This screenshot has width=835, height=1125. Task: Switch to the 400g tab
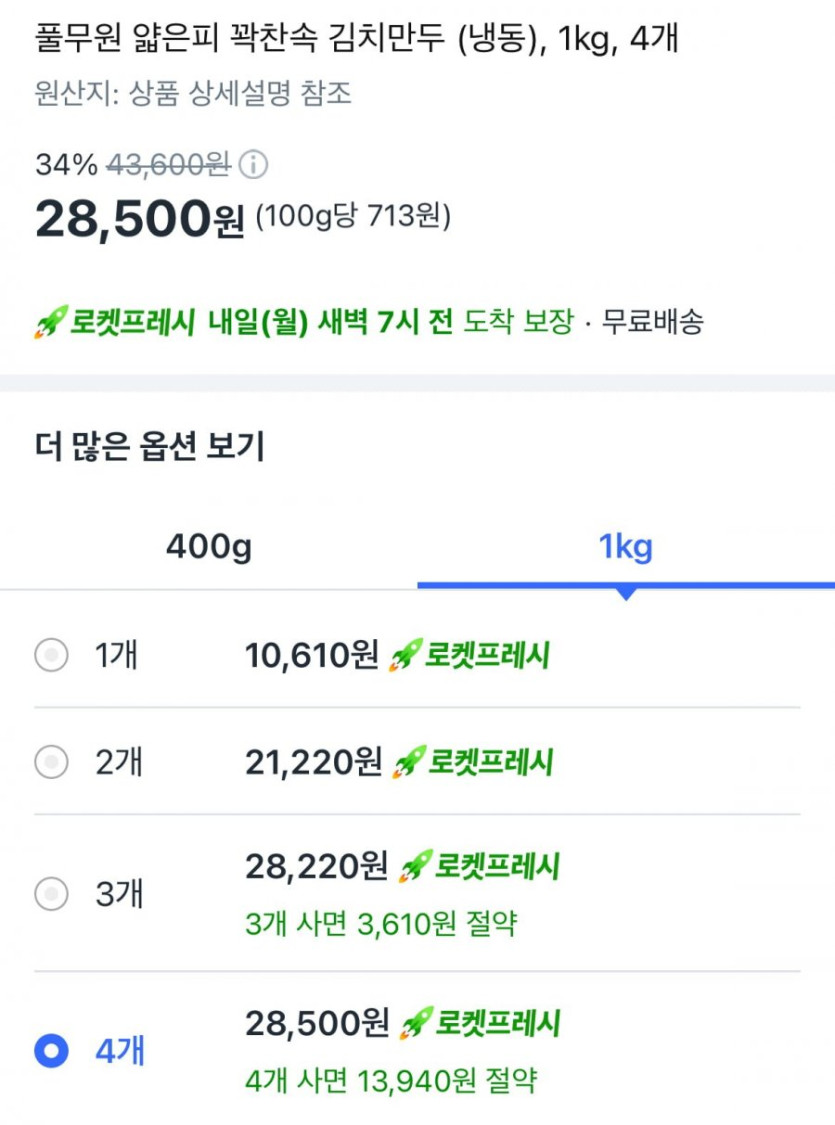click(209, 547)
